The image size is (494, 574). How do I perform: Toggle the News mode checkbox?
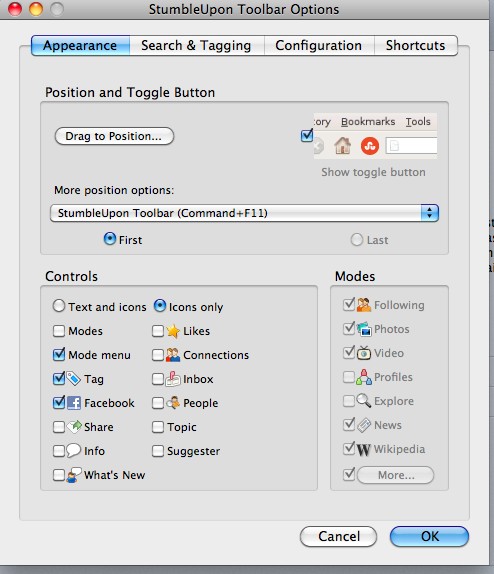349,424
